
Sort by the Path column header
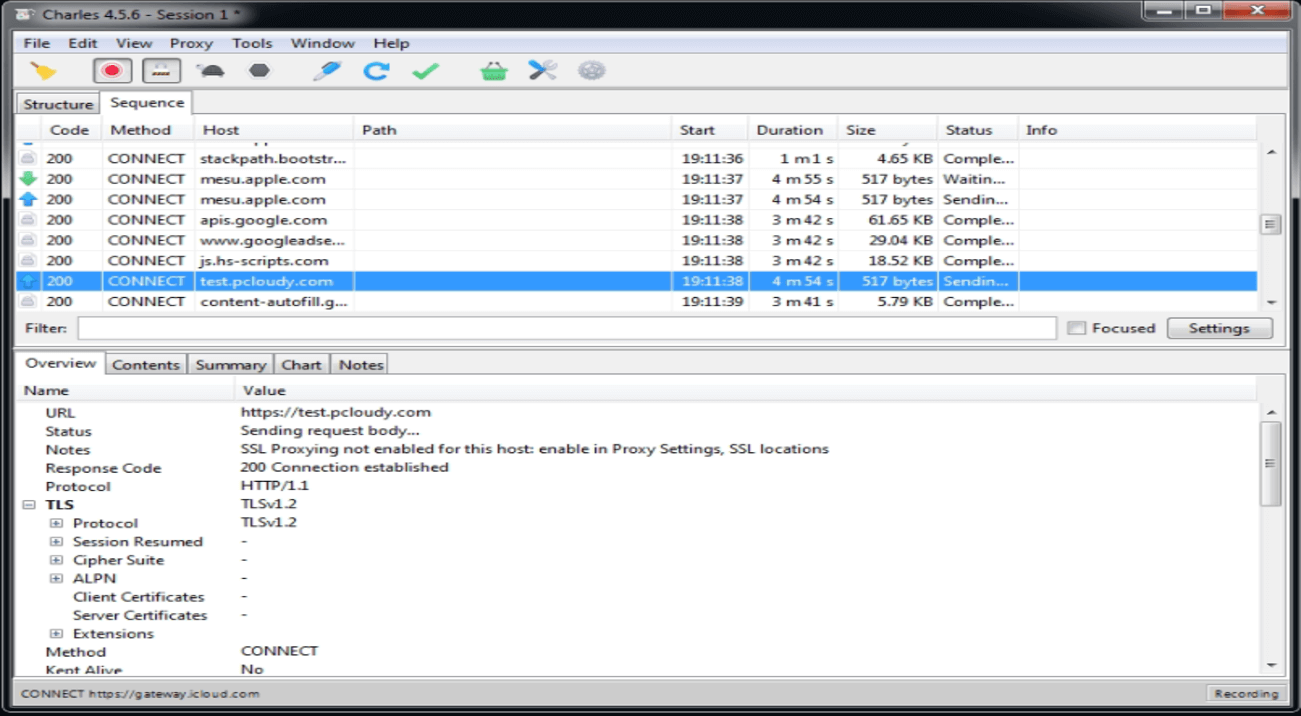(x=513, y=130)
